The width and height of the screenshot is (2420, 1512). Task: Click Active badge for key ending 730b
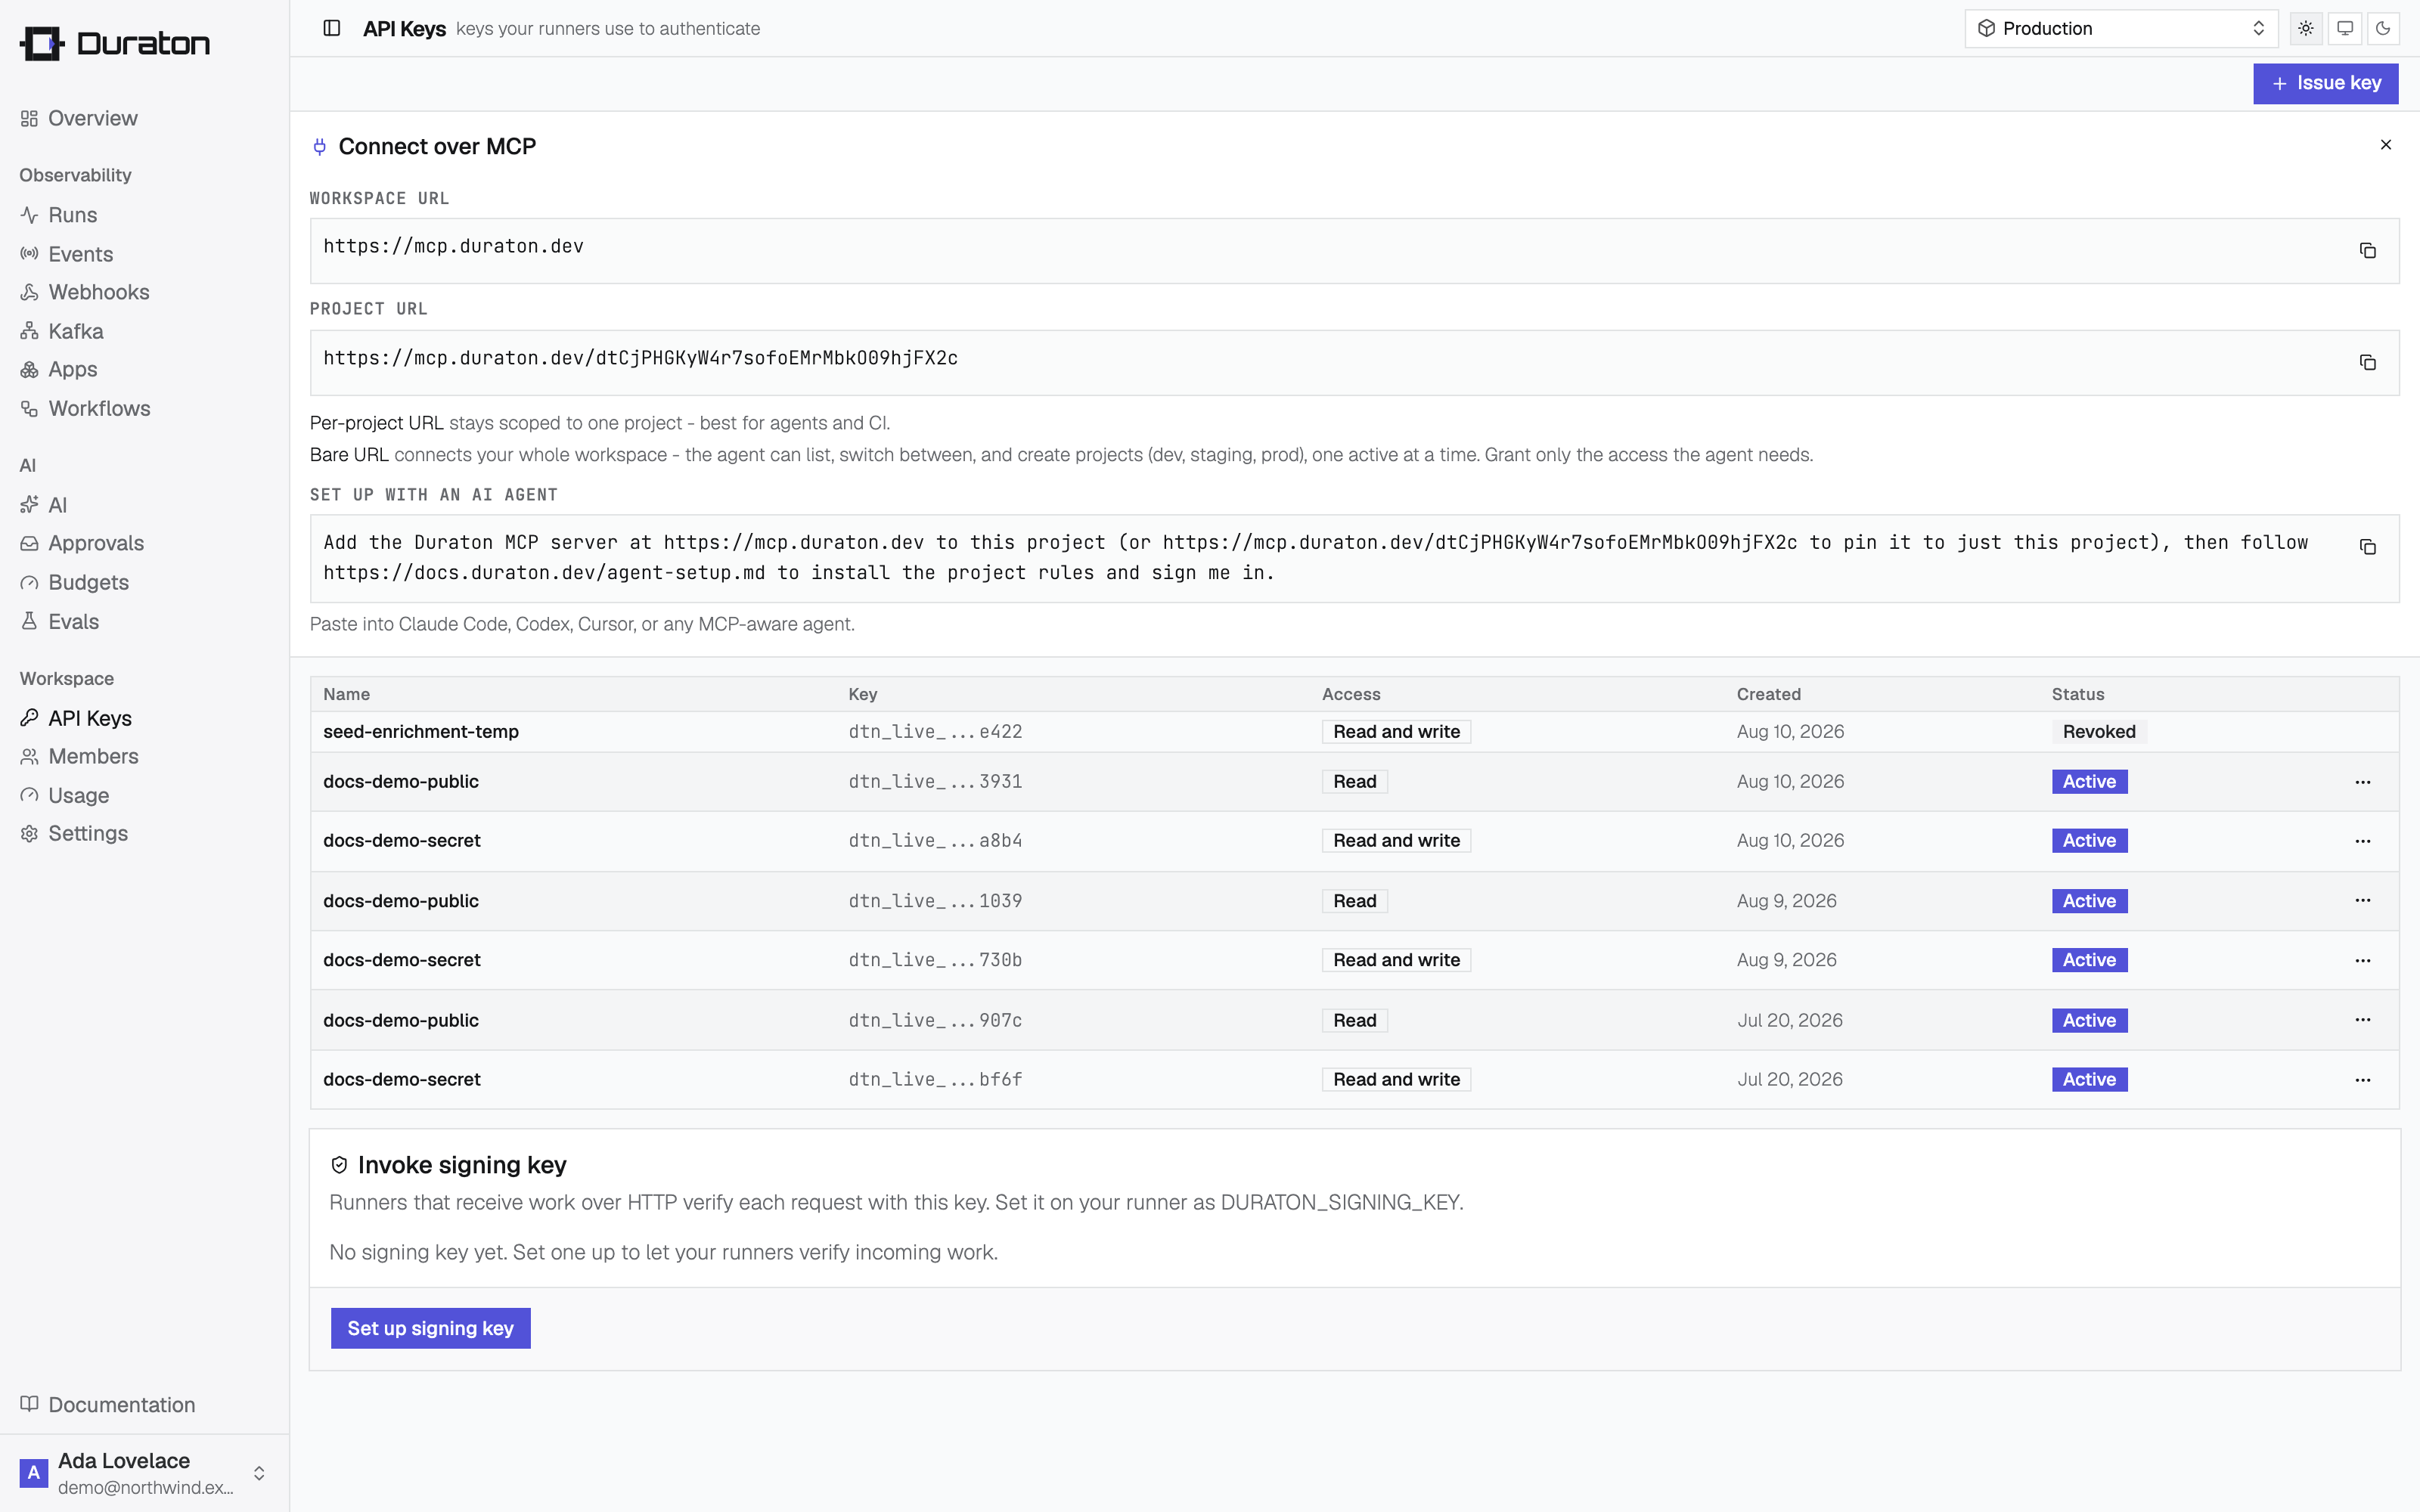[x=2089, y=959]
